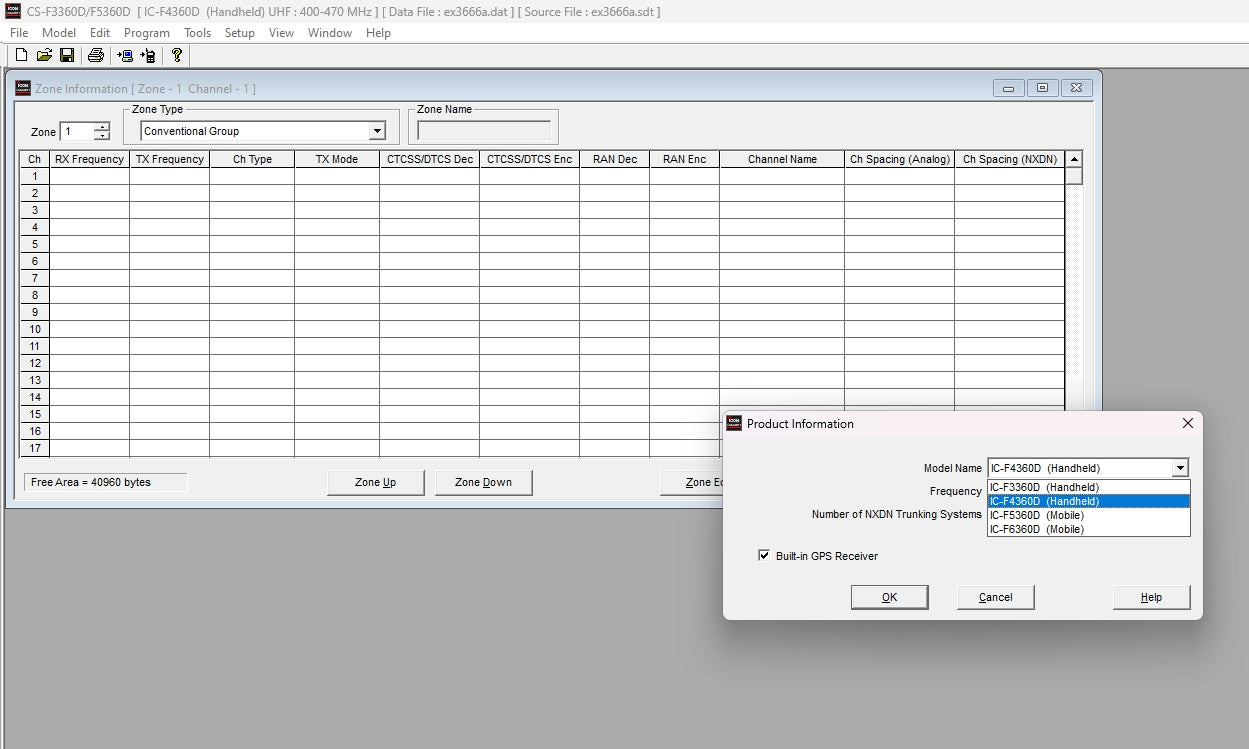This screenshot has height=749, width=1249.
Task: Click the Write to radio icon
Action: click(x=148, y=55)
